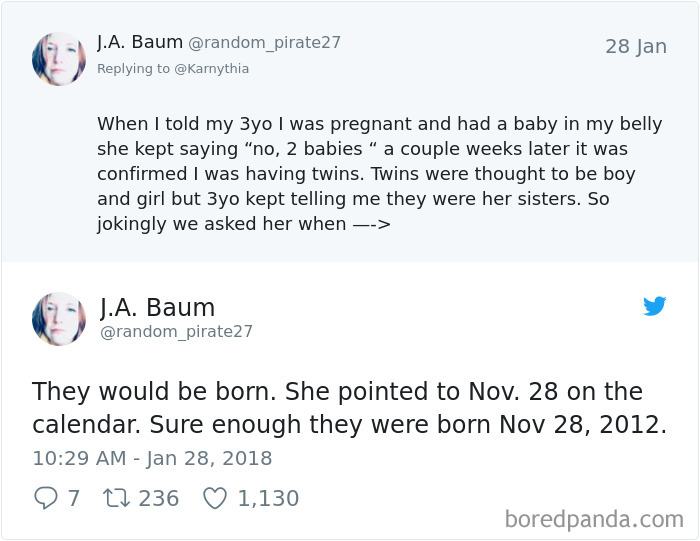Screen dimensions: 700x541
Task: Like the tweet with the heart icon
Action: pos(215,498)
